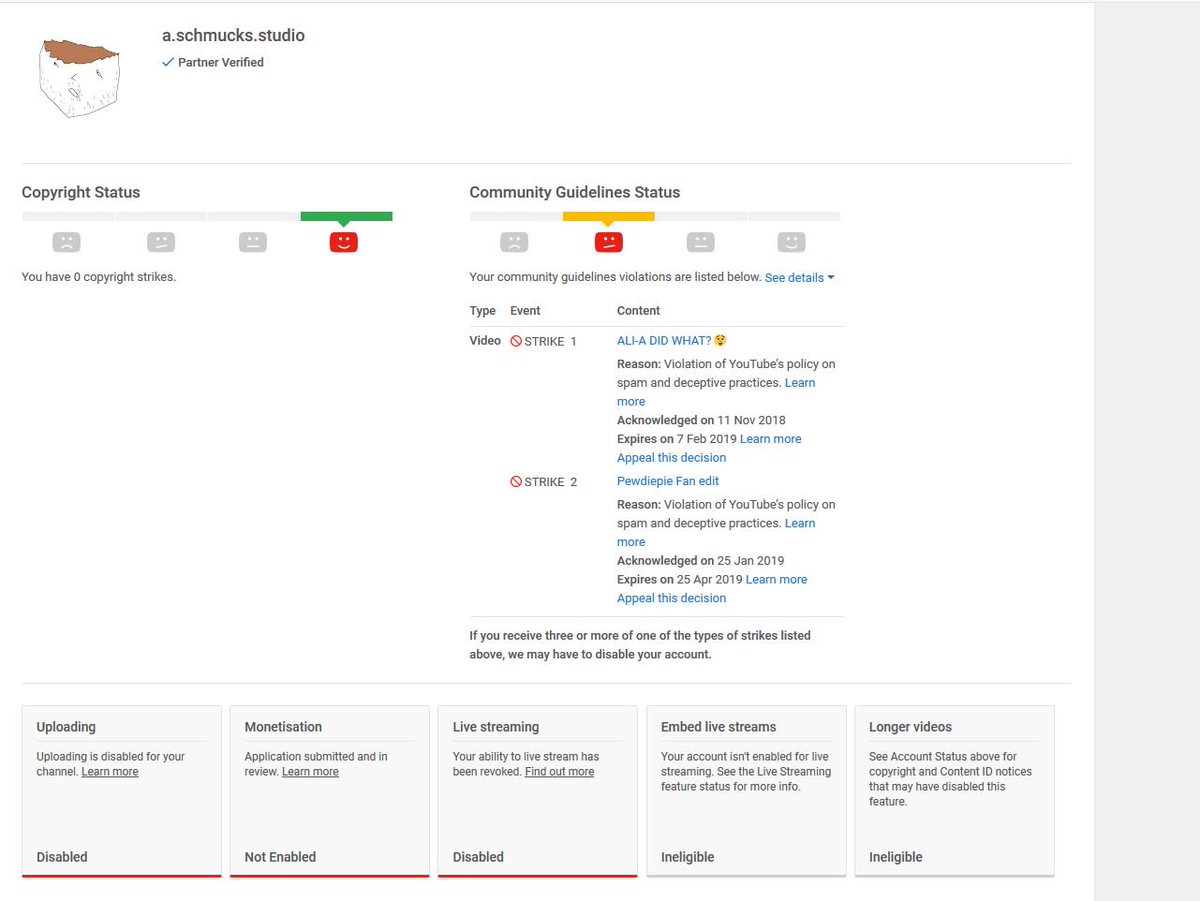Screen dimensions: 1200x901
Task: Click the Community Guidelines Status heading
Action: [x=575, y=192]
